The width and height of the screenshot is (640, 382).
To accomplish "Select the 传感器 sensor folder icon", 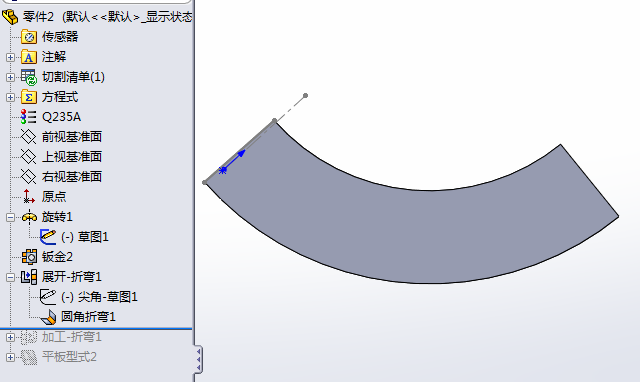I will [x=29, y=37].
